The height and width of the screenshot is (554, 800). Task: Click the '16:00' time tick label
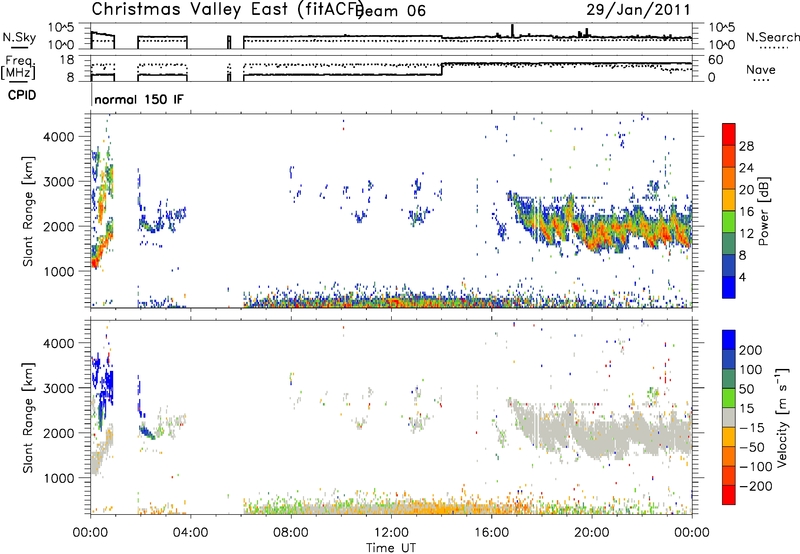[x=491, y=533]
